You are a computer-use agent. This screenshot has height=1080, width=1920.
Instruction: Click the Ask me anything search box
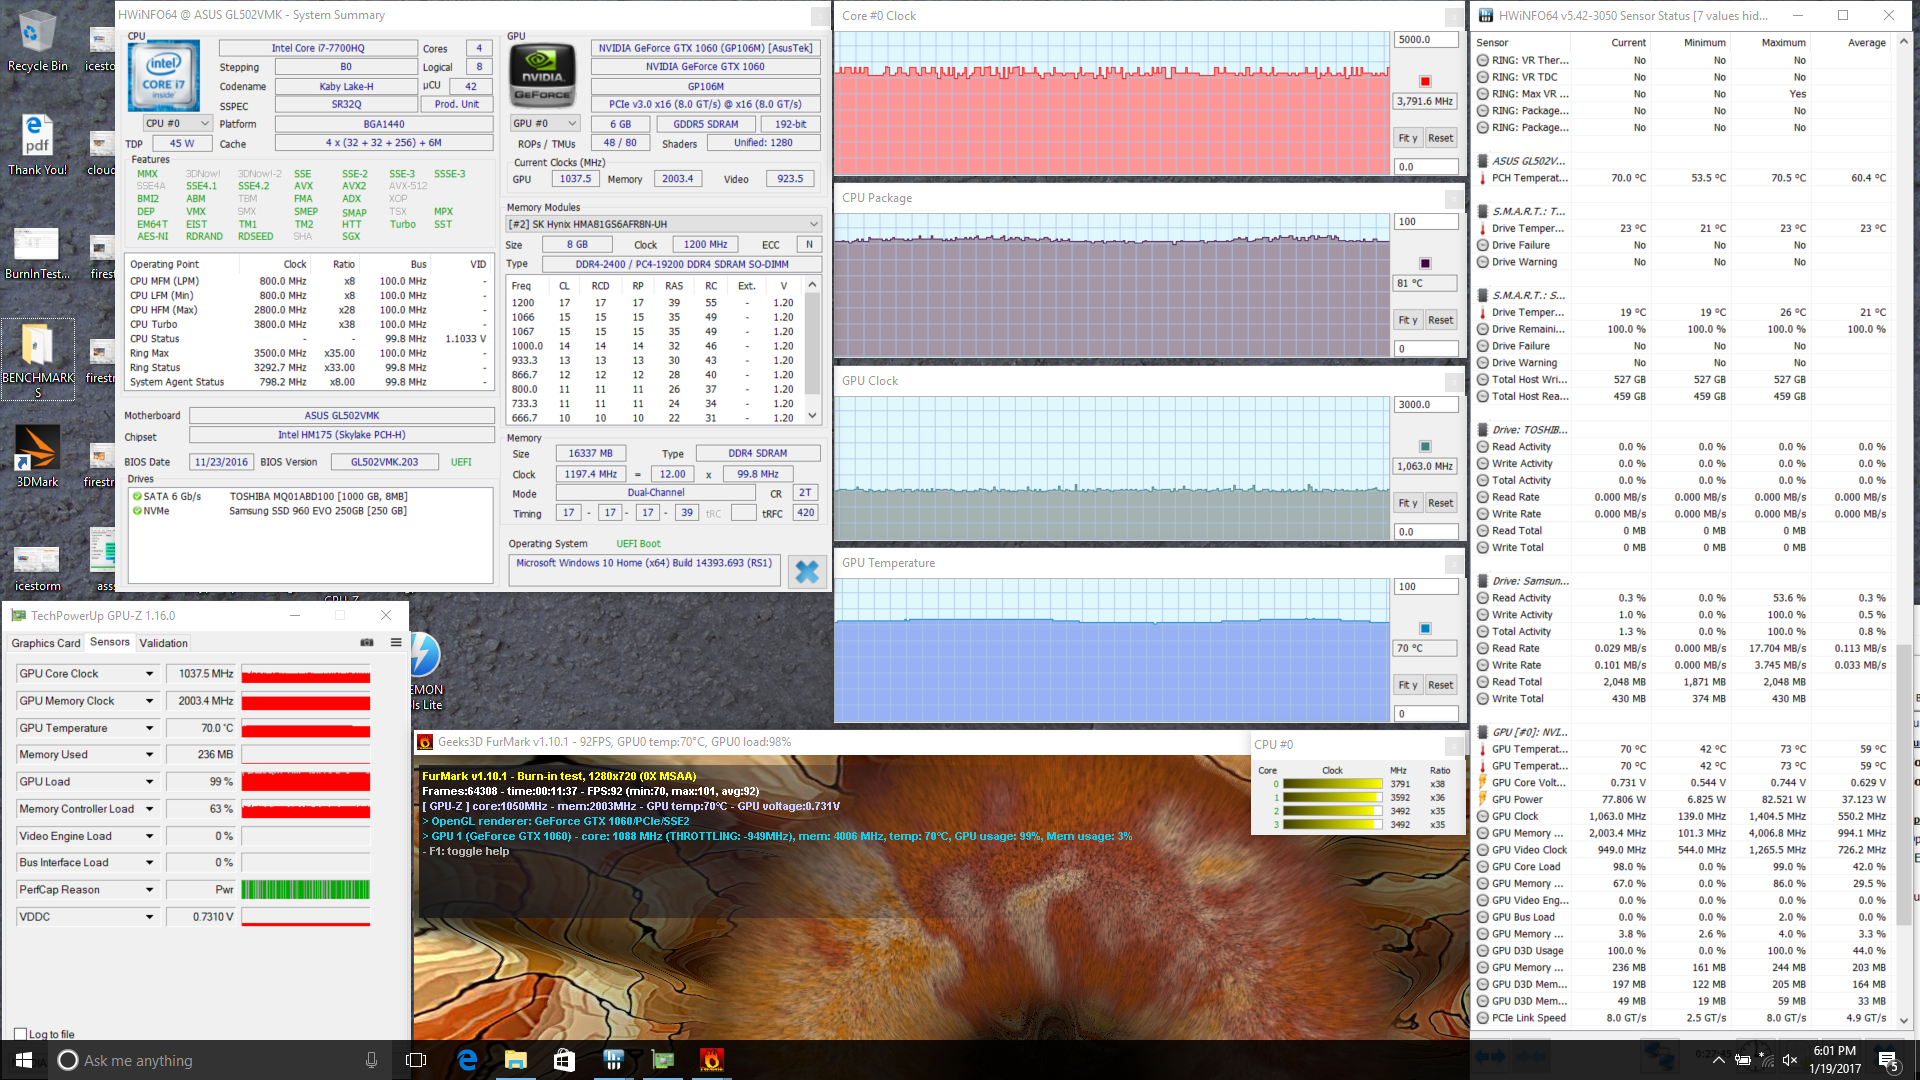(x=220, y=1060)
